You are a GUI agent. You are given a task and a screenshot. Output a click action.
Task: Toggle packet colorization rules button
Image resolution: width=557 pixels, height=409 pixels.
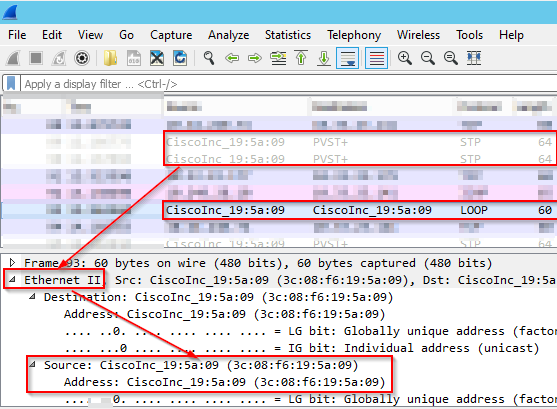click(x=376, y=58)
